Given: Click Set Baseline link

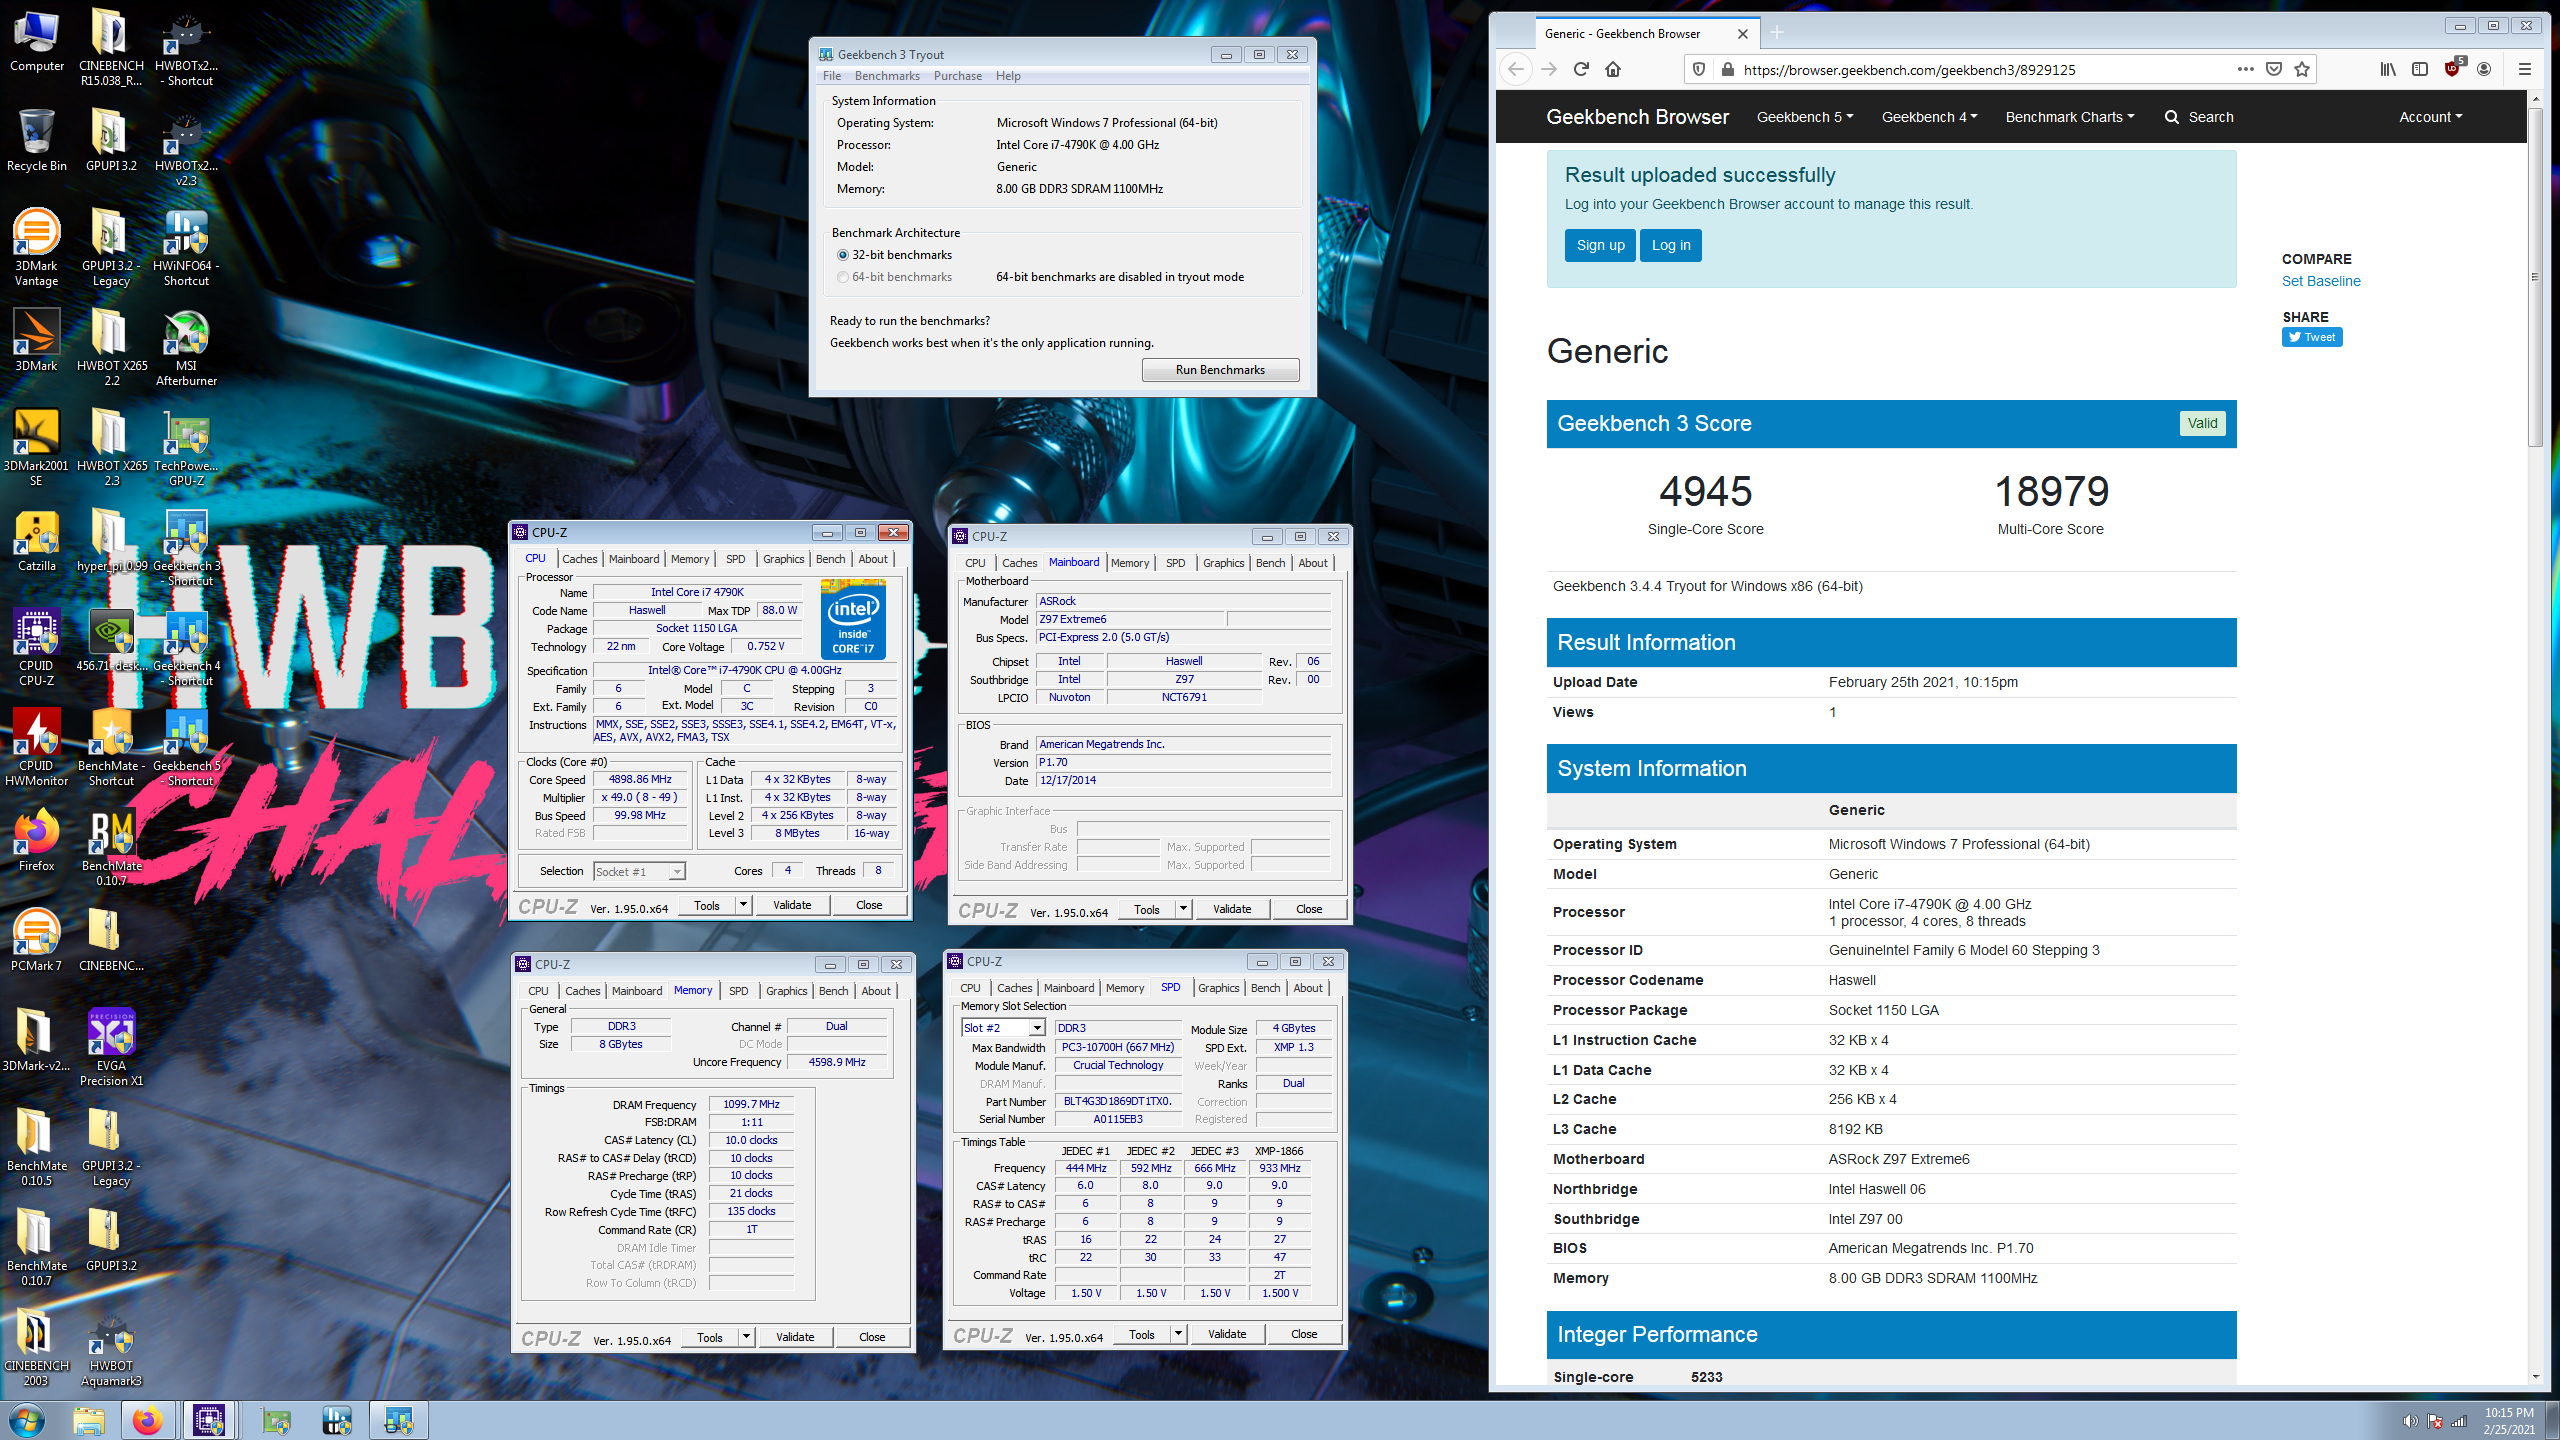Looking at the screenshot, I should pyautogui.click(x=2321, y=281).
